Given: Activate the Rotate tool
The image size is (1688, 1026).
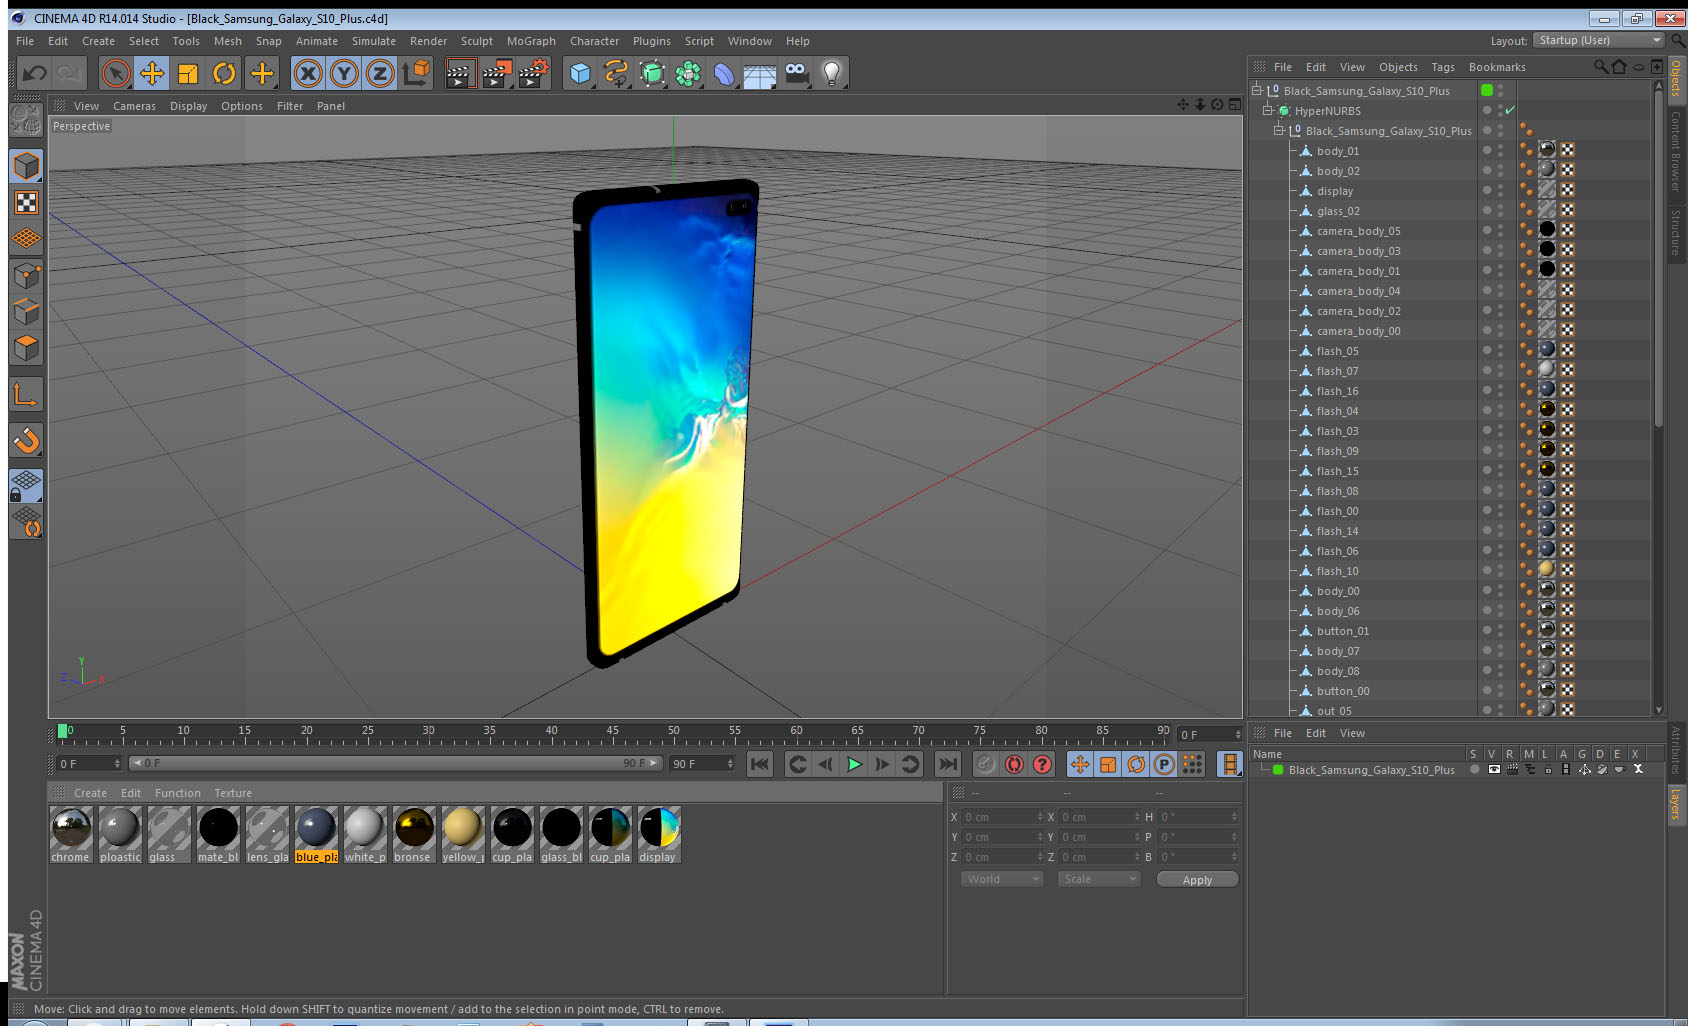Looking at the screenshot, I should point(224,73).
